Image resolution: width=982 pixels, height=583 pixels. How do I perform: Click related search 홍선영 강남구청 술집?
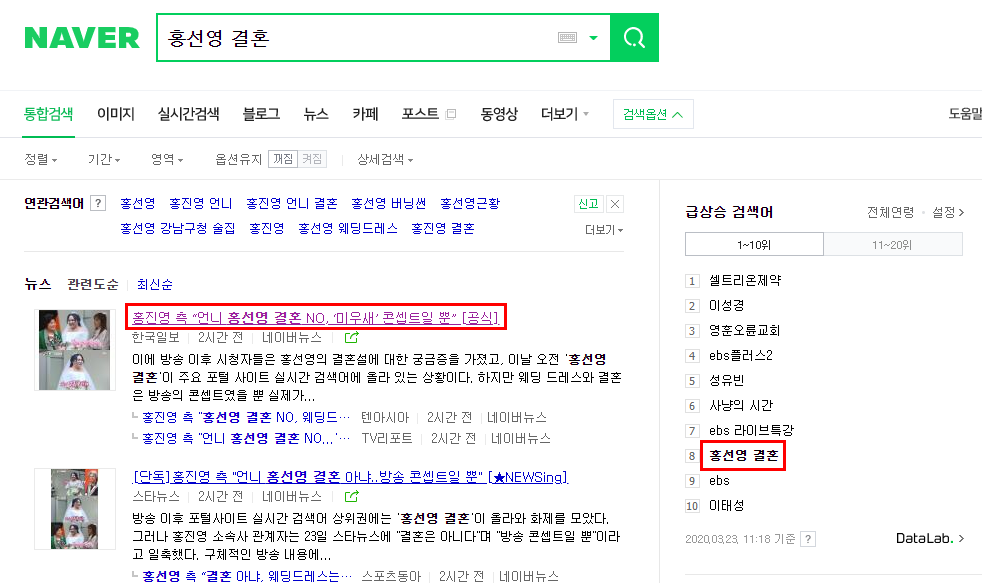pos(177,229)
